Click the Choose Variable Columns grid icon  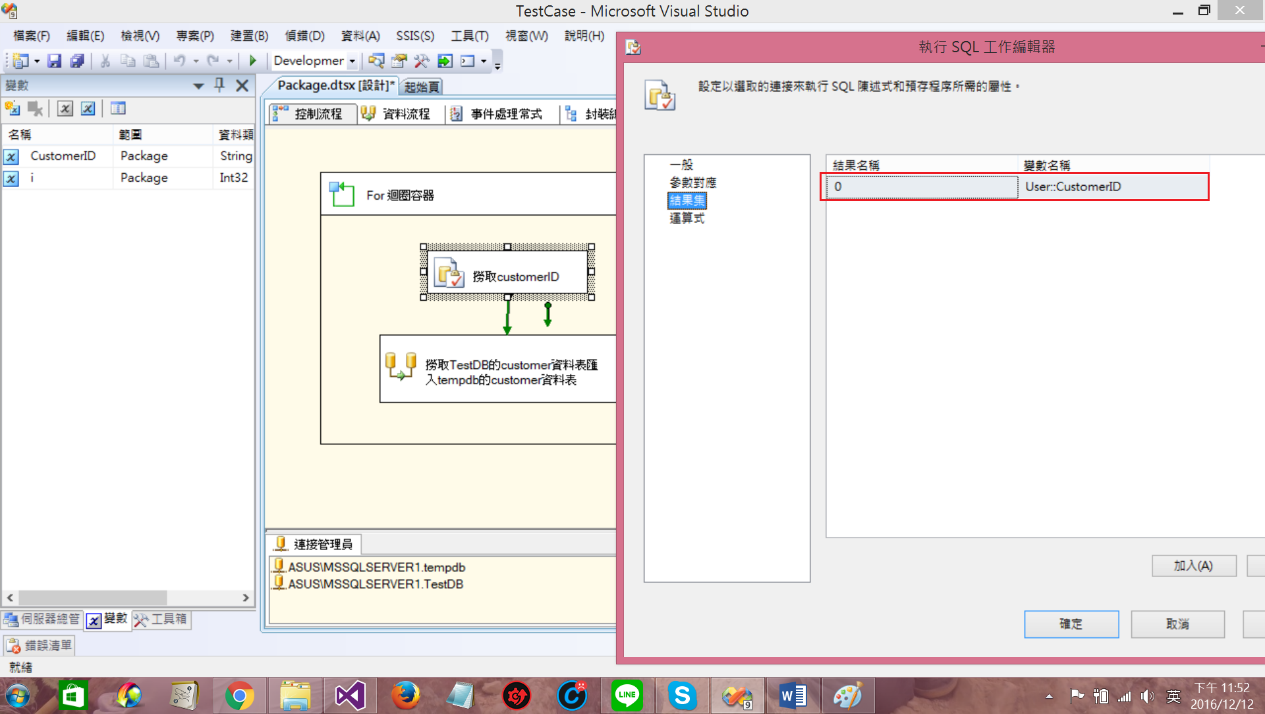point(118,108)
